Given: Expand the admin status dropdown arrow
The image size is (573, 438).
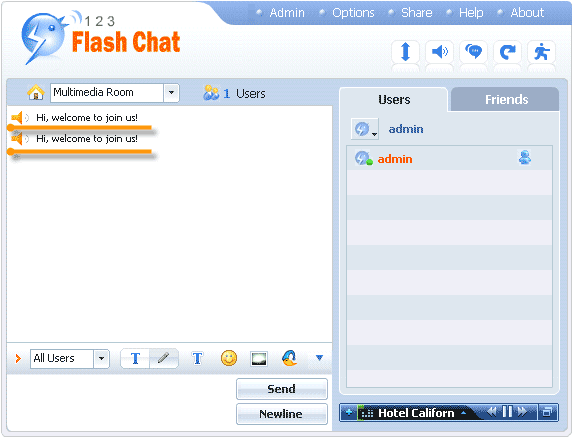Looking at the screenshot, I should pos(374,134).
